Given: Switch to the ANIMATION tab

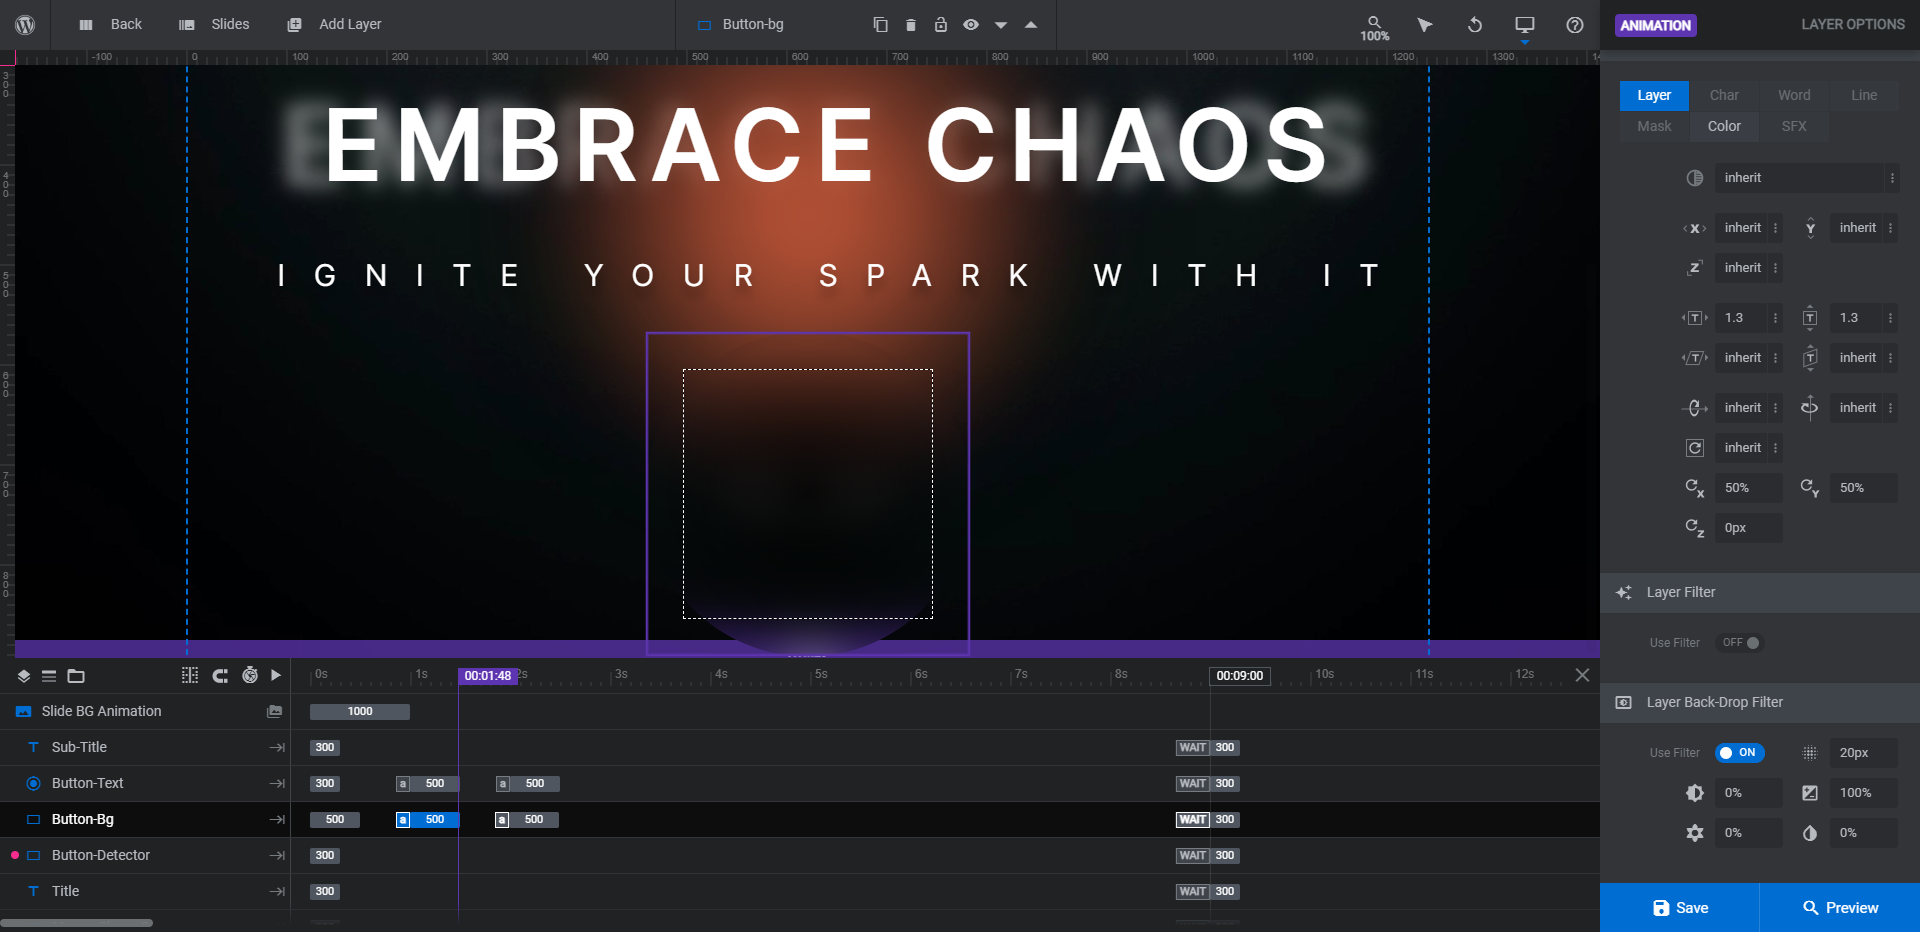Looking at the screenshot, I should (1656, 25).
